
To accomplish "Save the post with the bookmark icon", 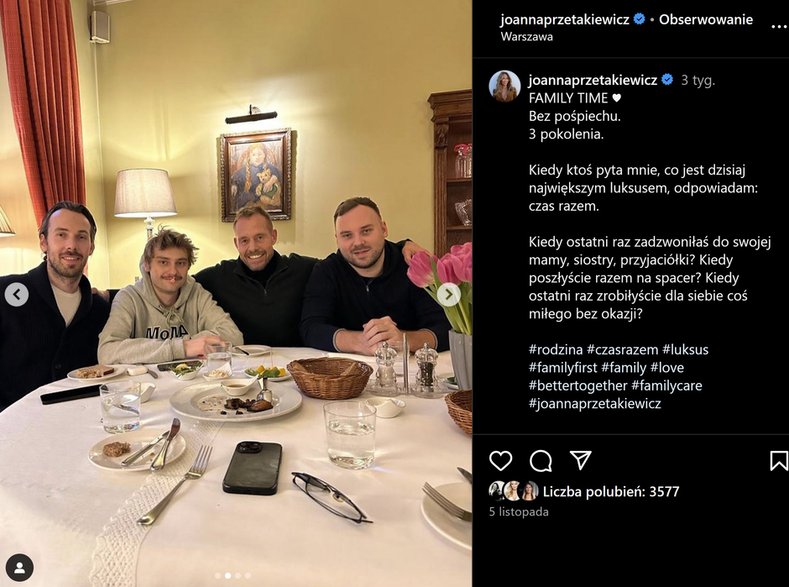I will click(778, 460).
